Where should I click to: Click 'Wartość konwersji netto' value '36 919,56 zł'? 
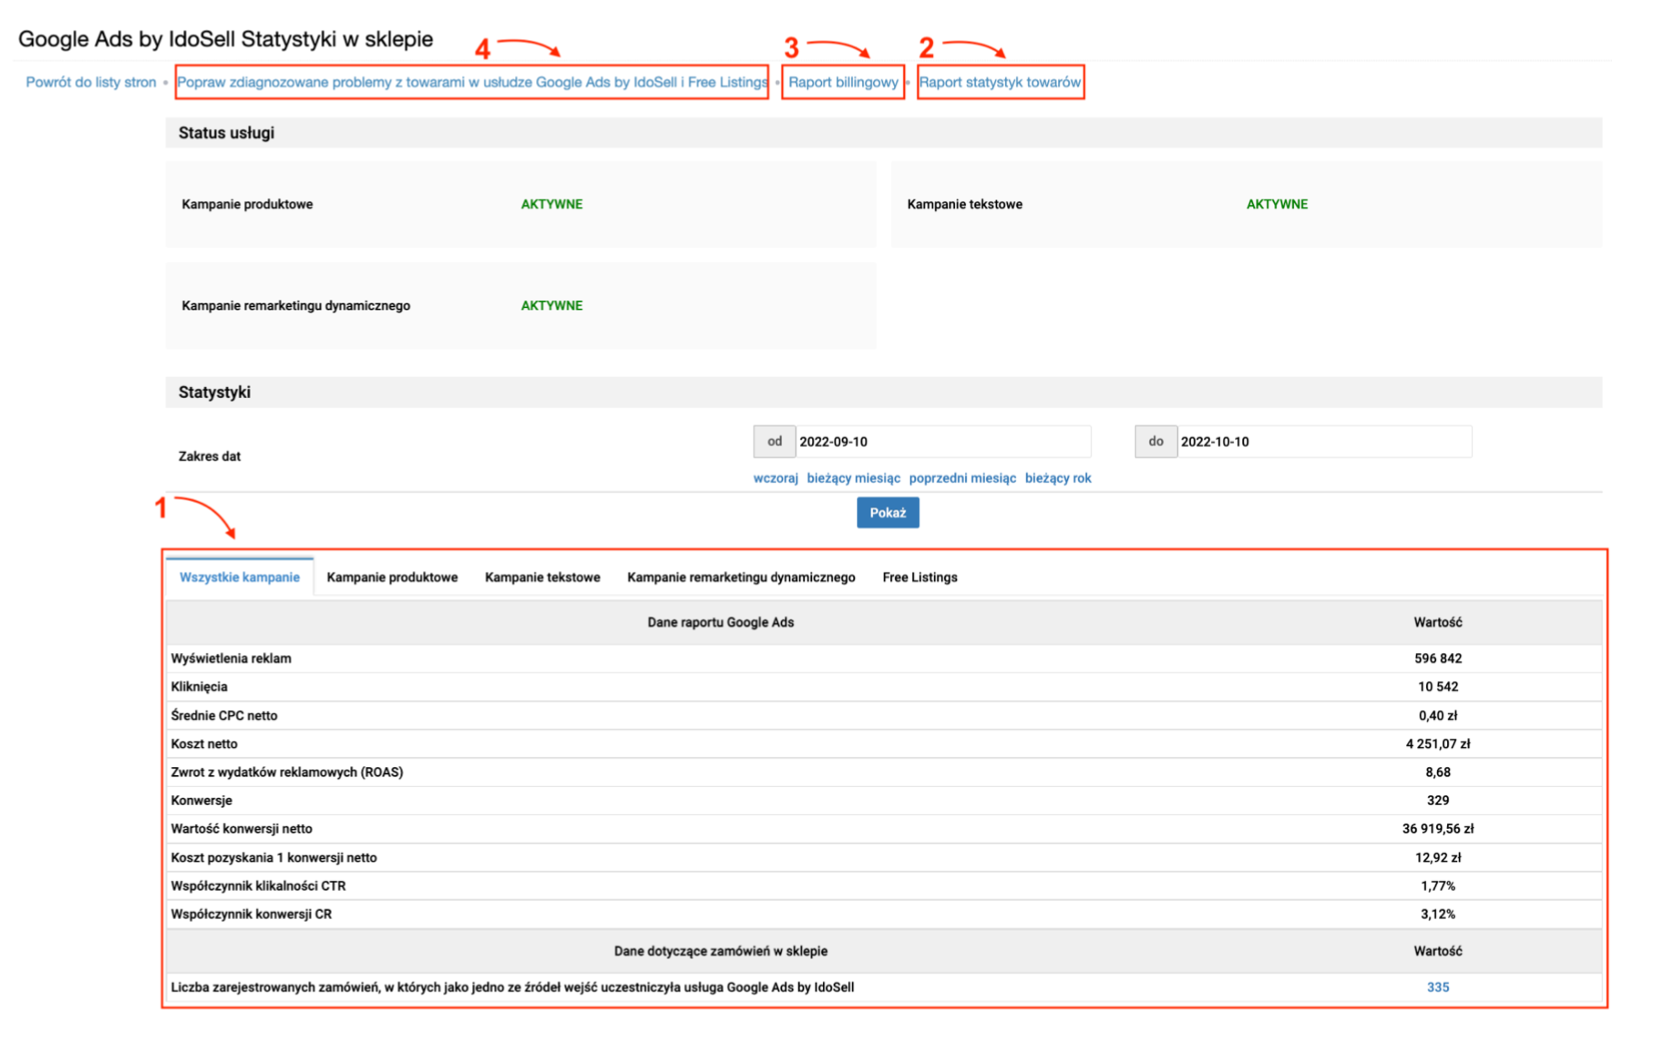tap(1438, 829)
